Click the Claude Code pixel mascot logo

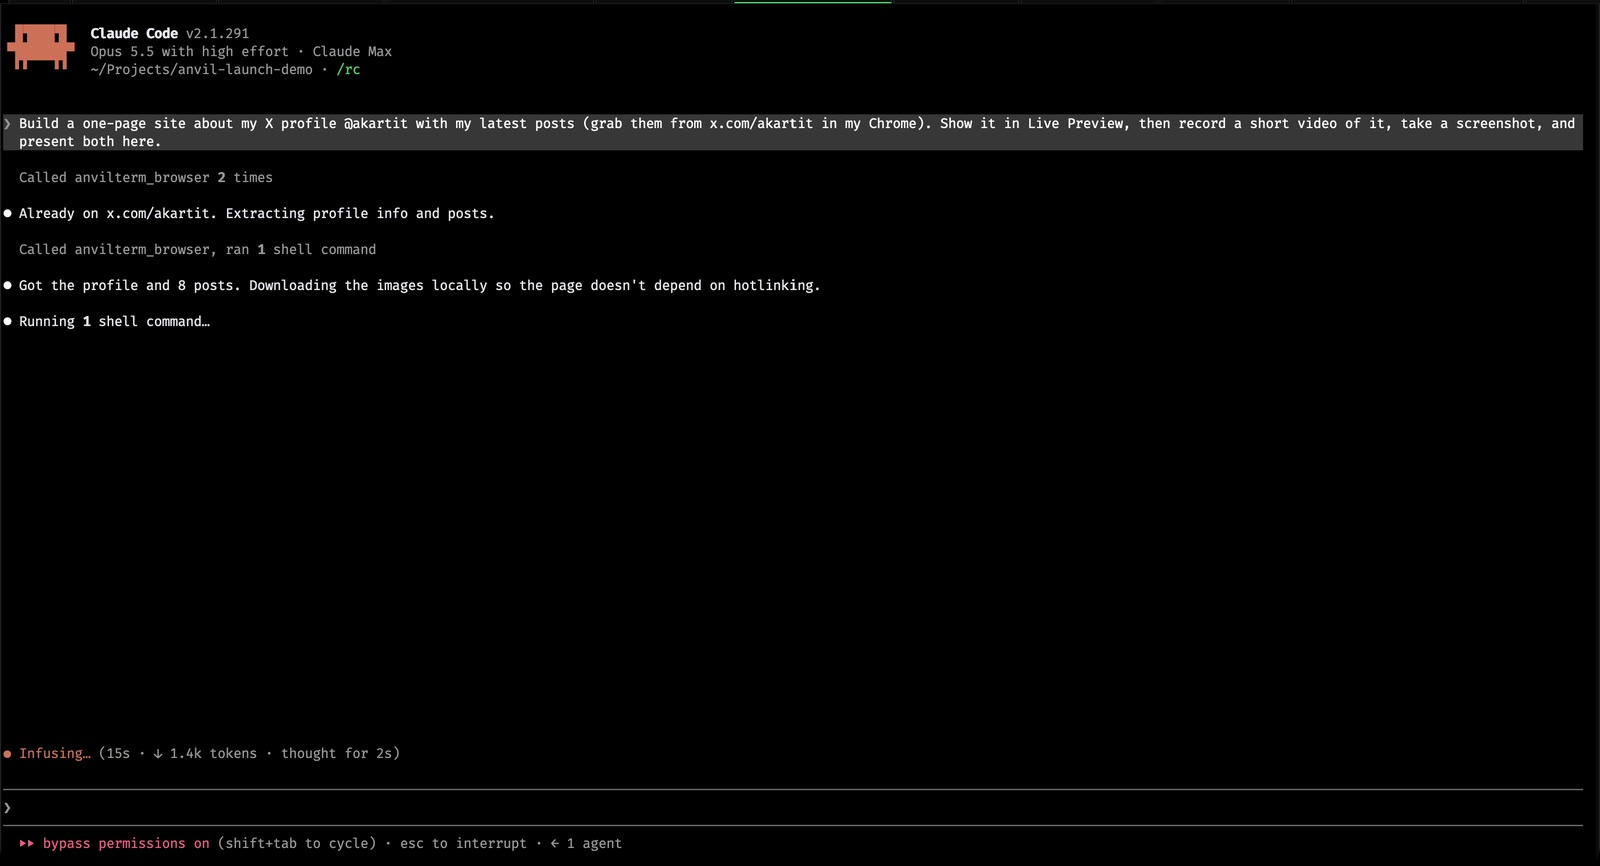pyautogui.click(x=41, y=47)
